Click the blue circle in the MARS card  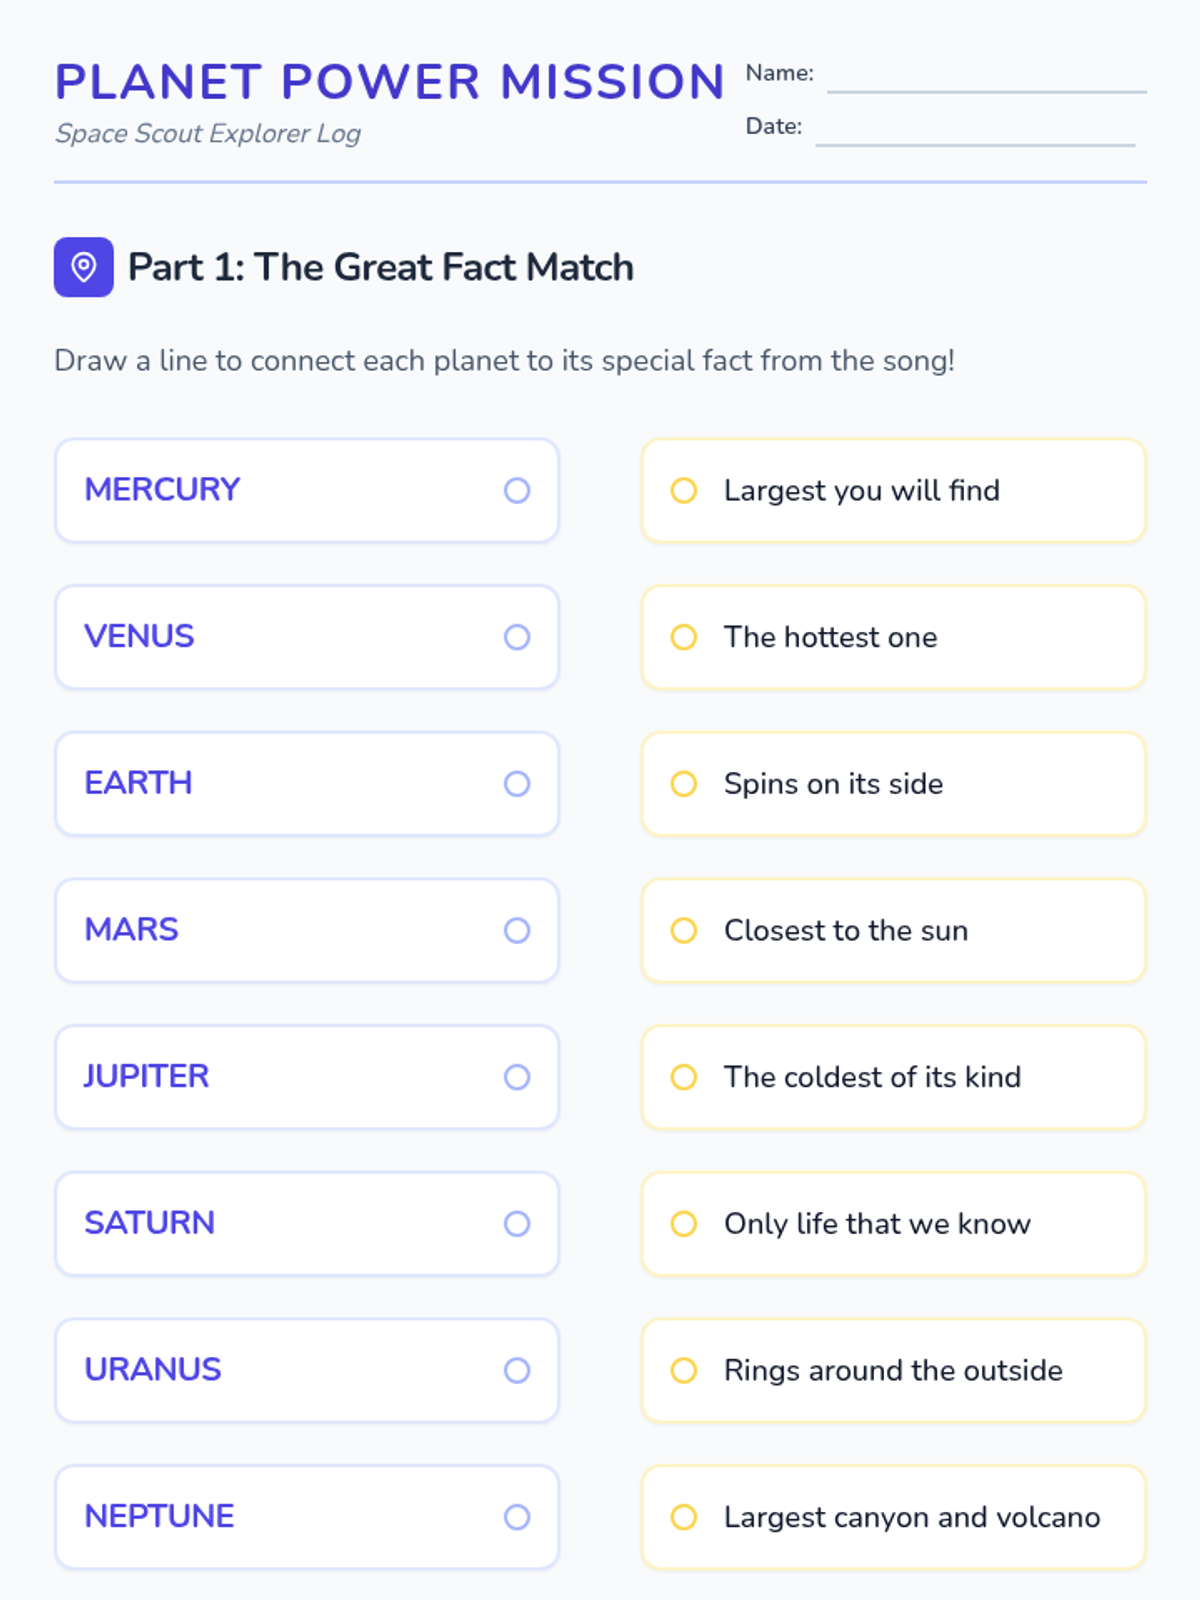pos(517,930)
